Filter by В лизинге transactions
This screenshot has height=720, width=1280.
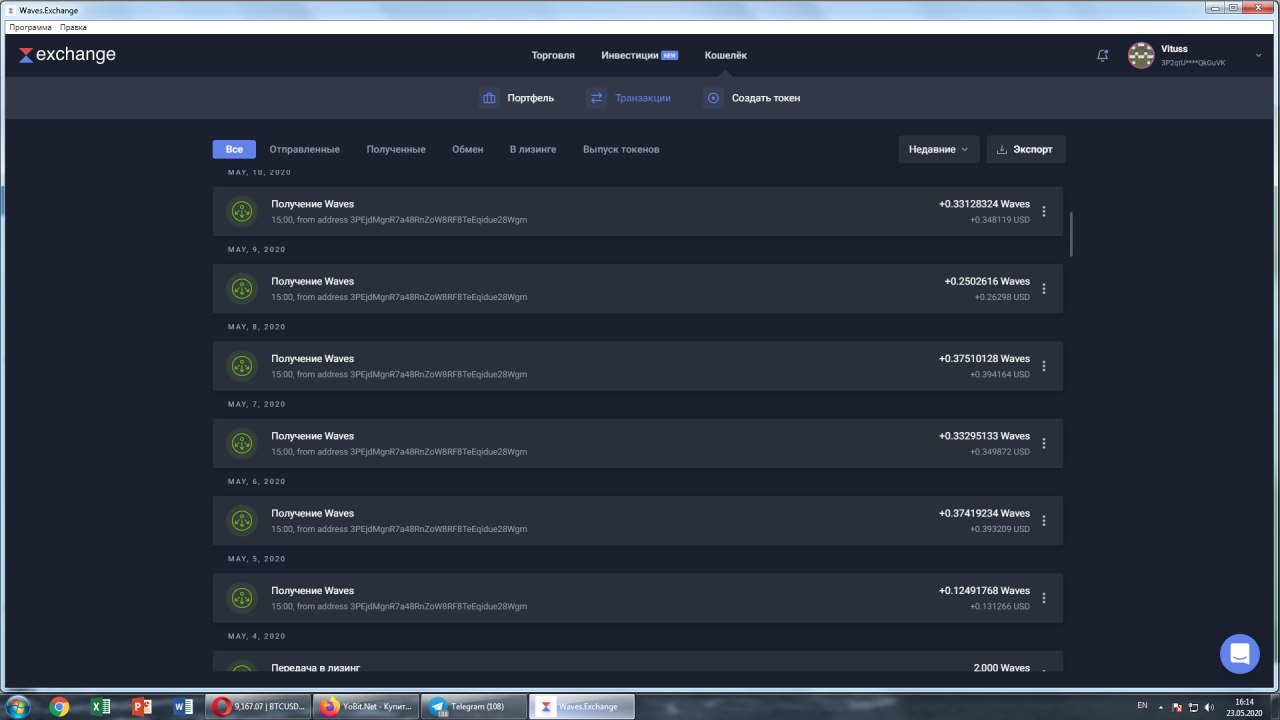pos(533,149)
